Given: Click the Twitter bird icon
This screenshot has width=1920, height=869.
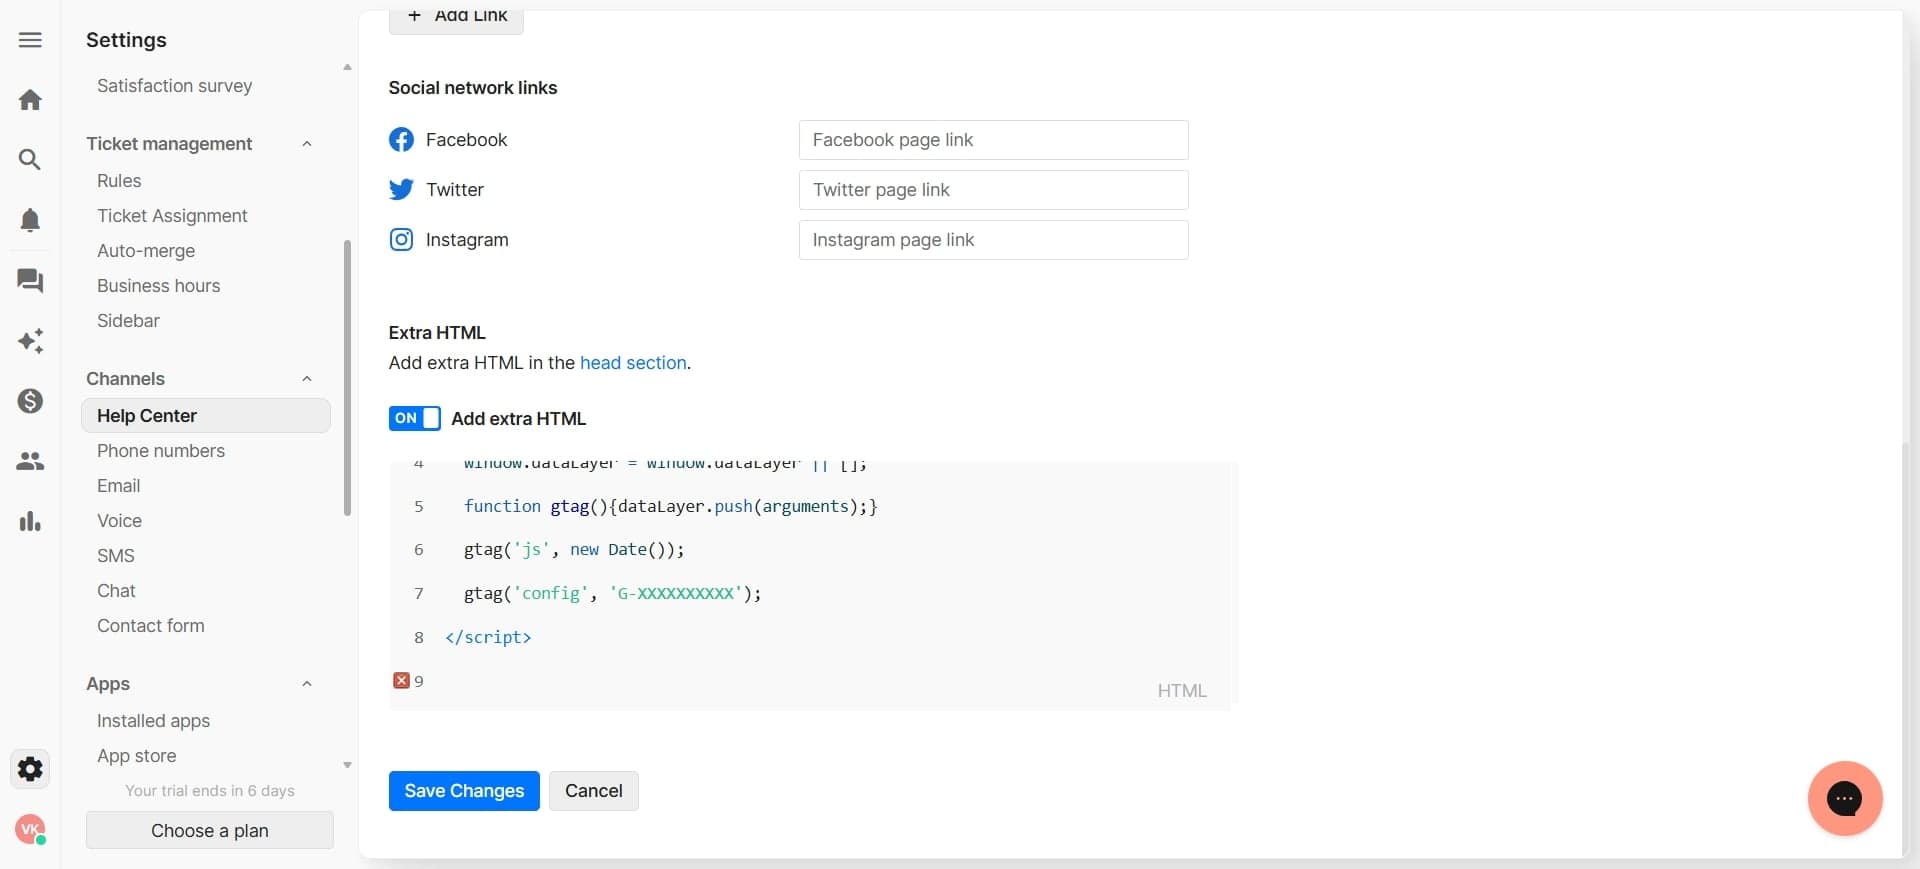Looking at the screenshot, I should point(401,190).
